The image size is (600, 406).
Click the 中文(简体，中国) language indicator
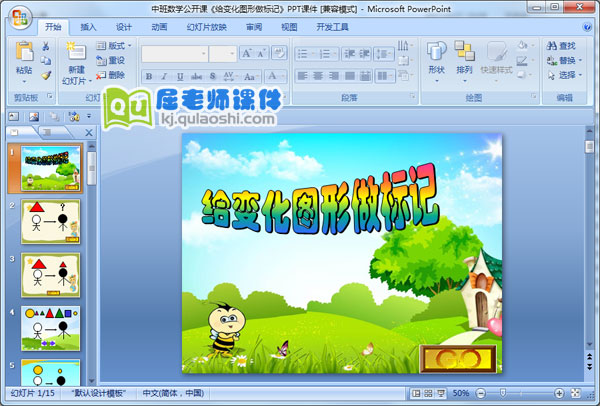(x=173, y=393)
